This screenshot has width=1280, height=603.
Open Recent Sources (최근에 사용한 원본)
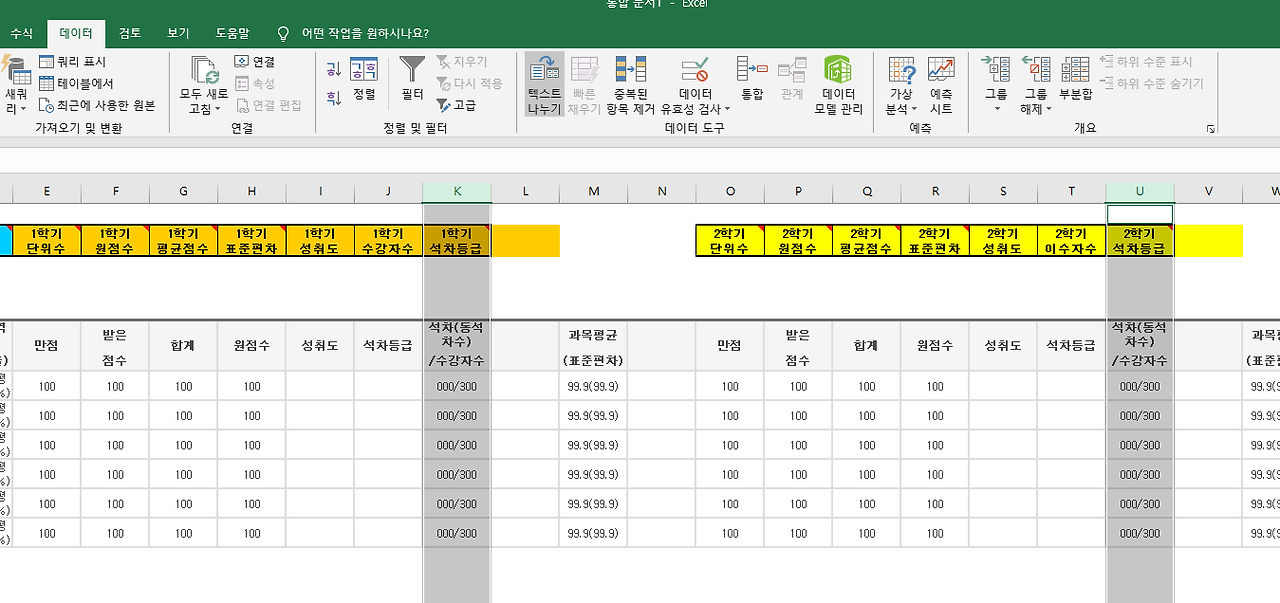point(96,105)
